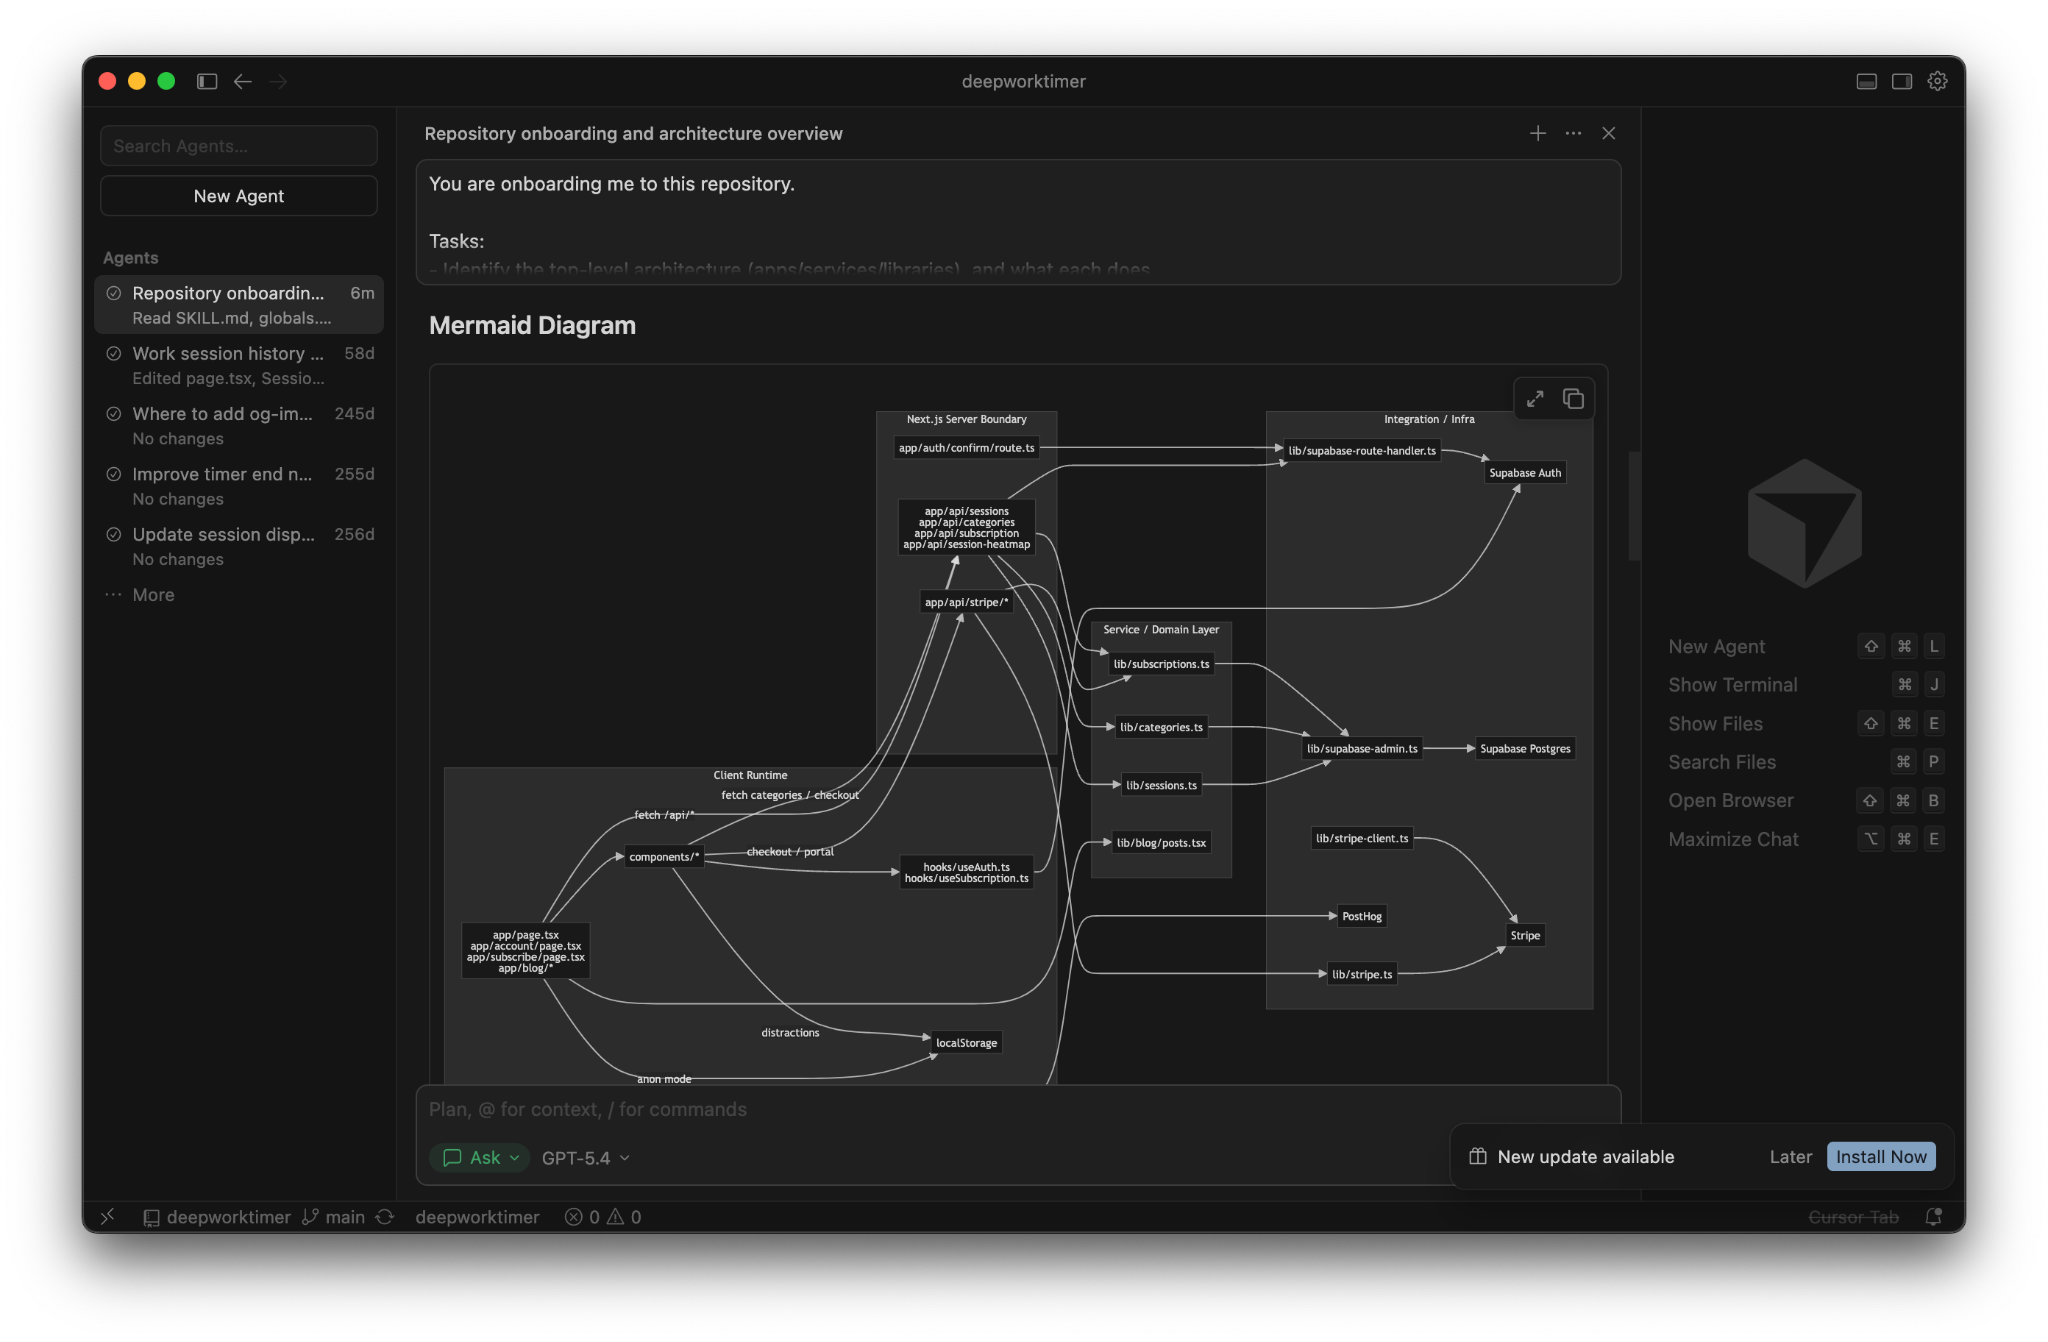Click the Search Agents field

239,146
